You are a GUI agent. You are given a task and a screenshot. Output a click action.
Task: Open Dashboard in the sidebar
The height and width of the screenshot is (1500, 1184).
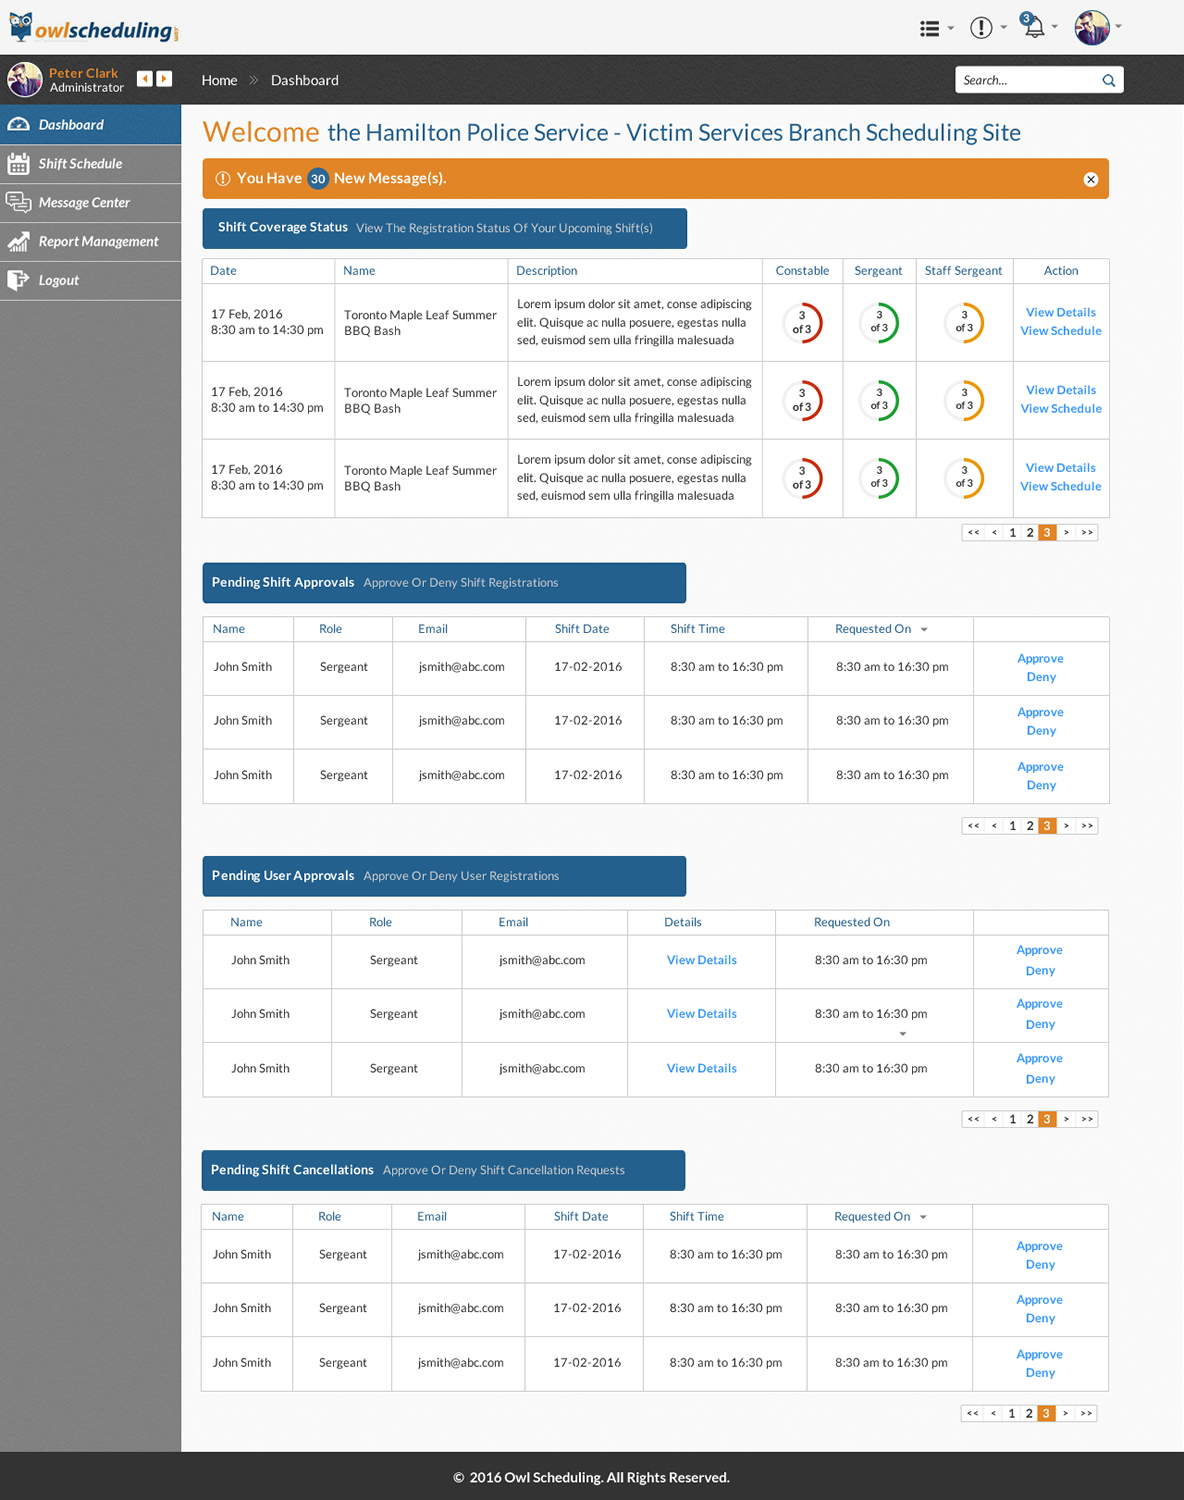pyautogui.click(x=90, y=125)
